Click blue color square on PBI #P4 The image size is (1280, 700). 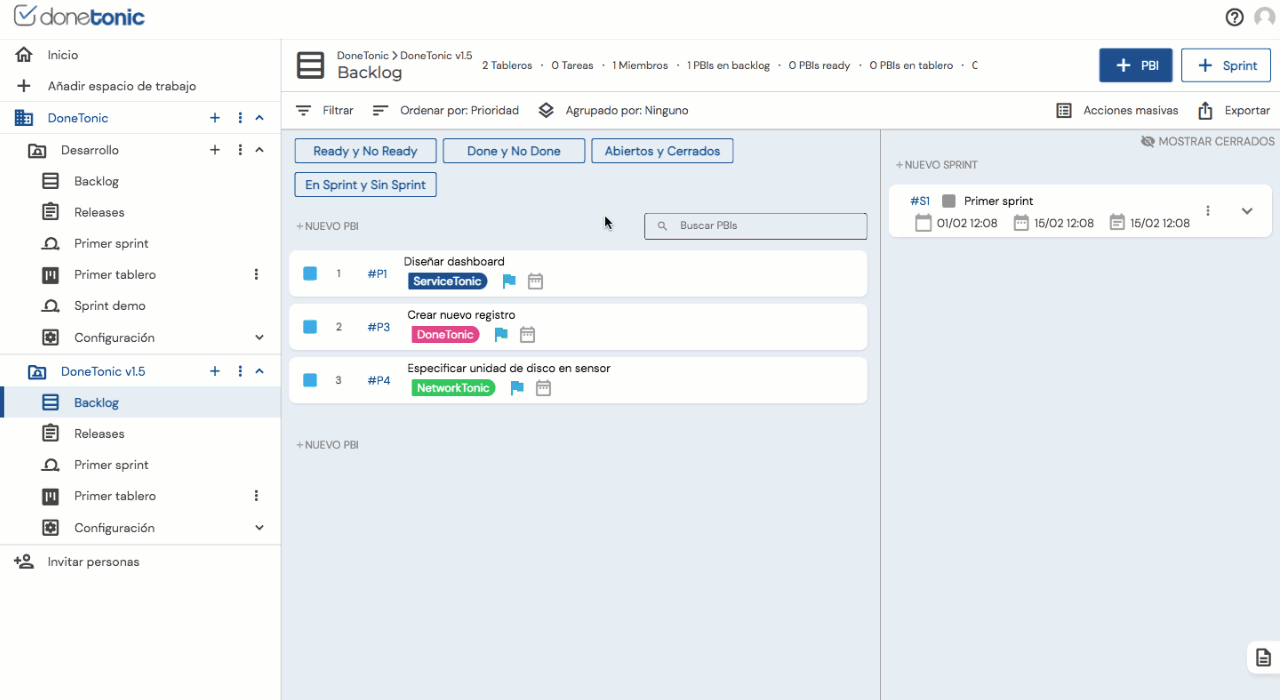310,380
